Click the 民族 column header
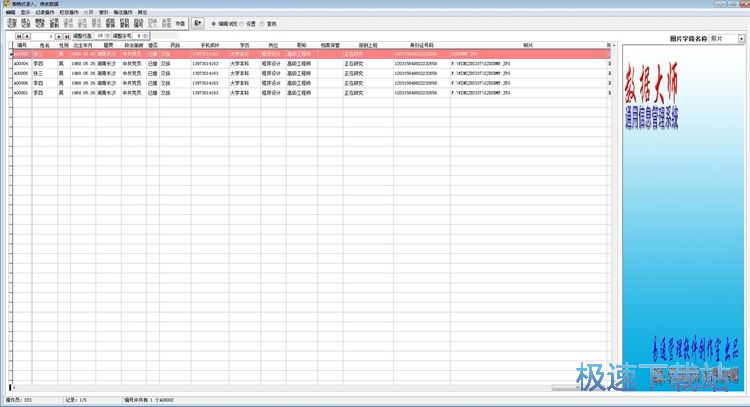Viewport: 750px width, 407px height. pos(175,45)
